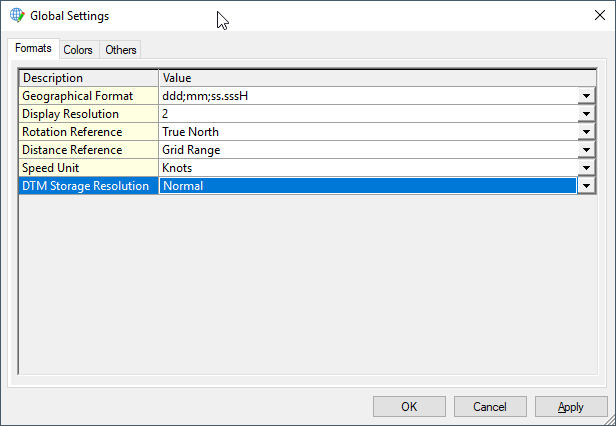
Task: Expand the Geographical Format dropdown
Action: click(585, 96)
